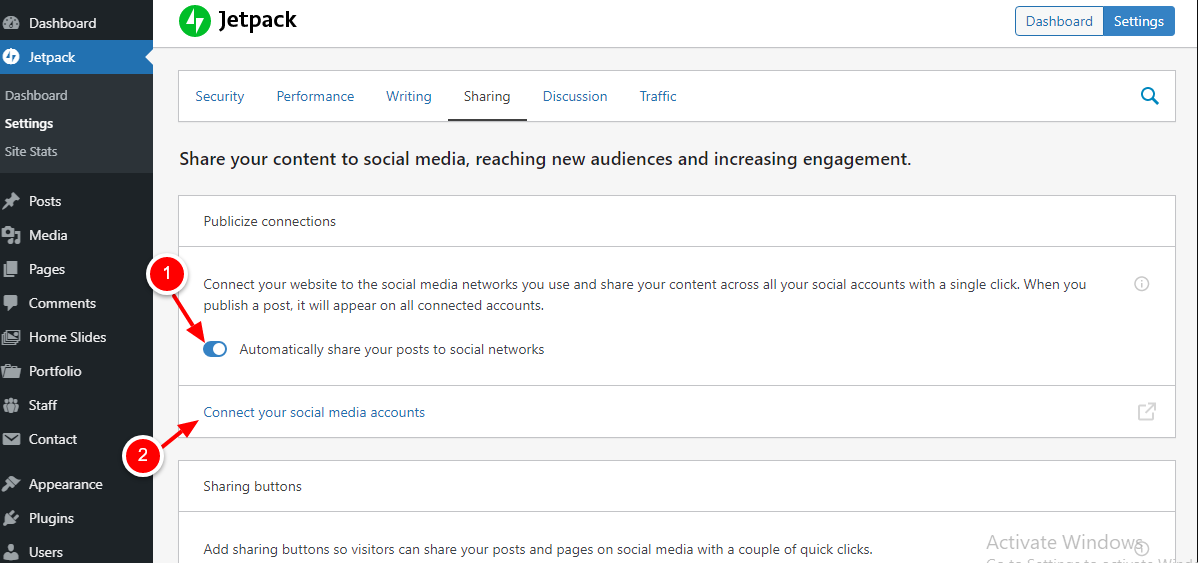This screenshot has height=563, width=1198.
Task: Click Connect your social media accounts link
Action: tap(314, 412)
